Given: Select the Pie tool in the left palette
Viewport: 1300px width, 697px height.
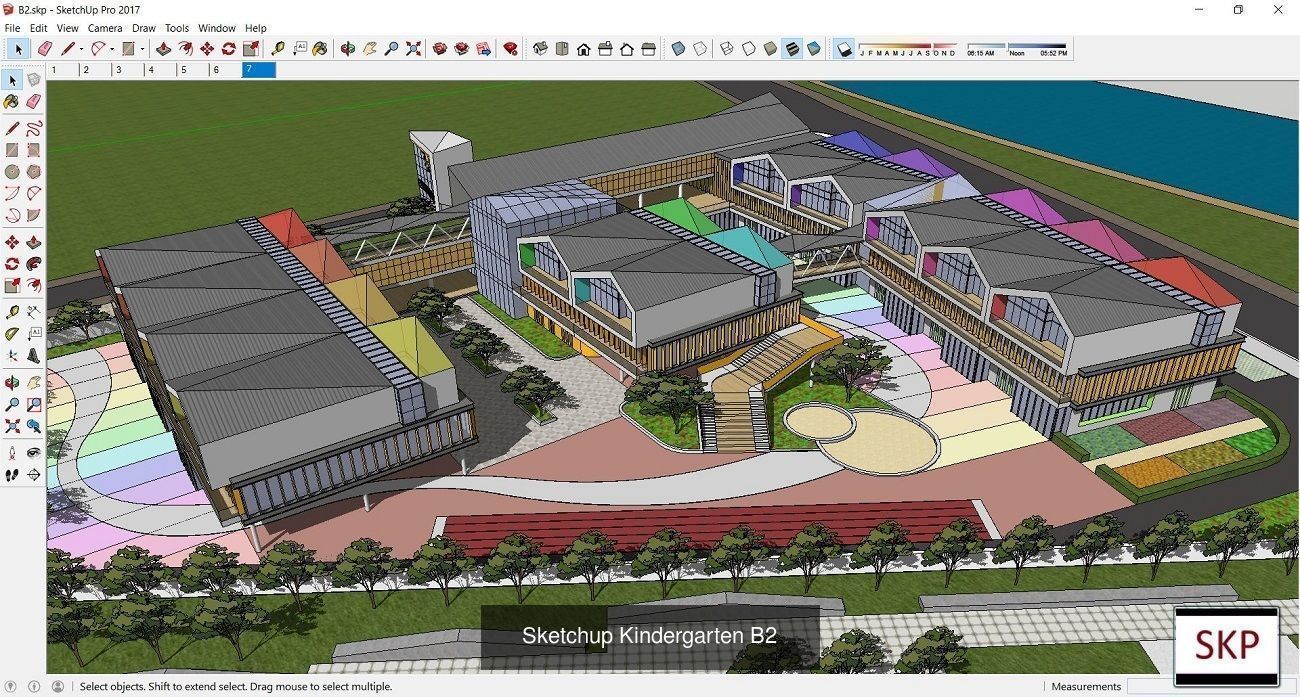Looking at the screenshot, I should tap(34, 215).
